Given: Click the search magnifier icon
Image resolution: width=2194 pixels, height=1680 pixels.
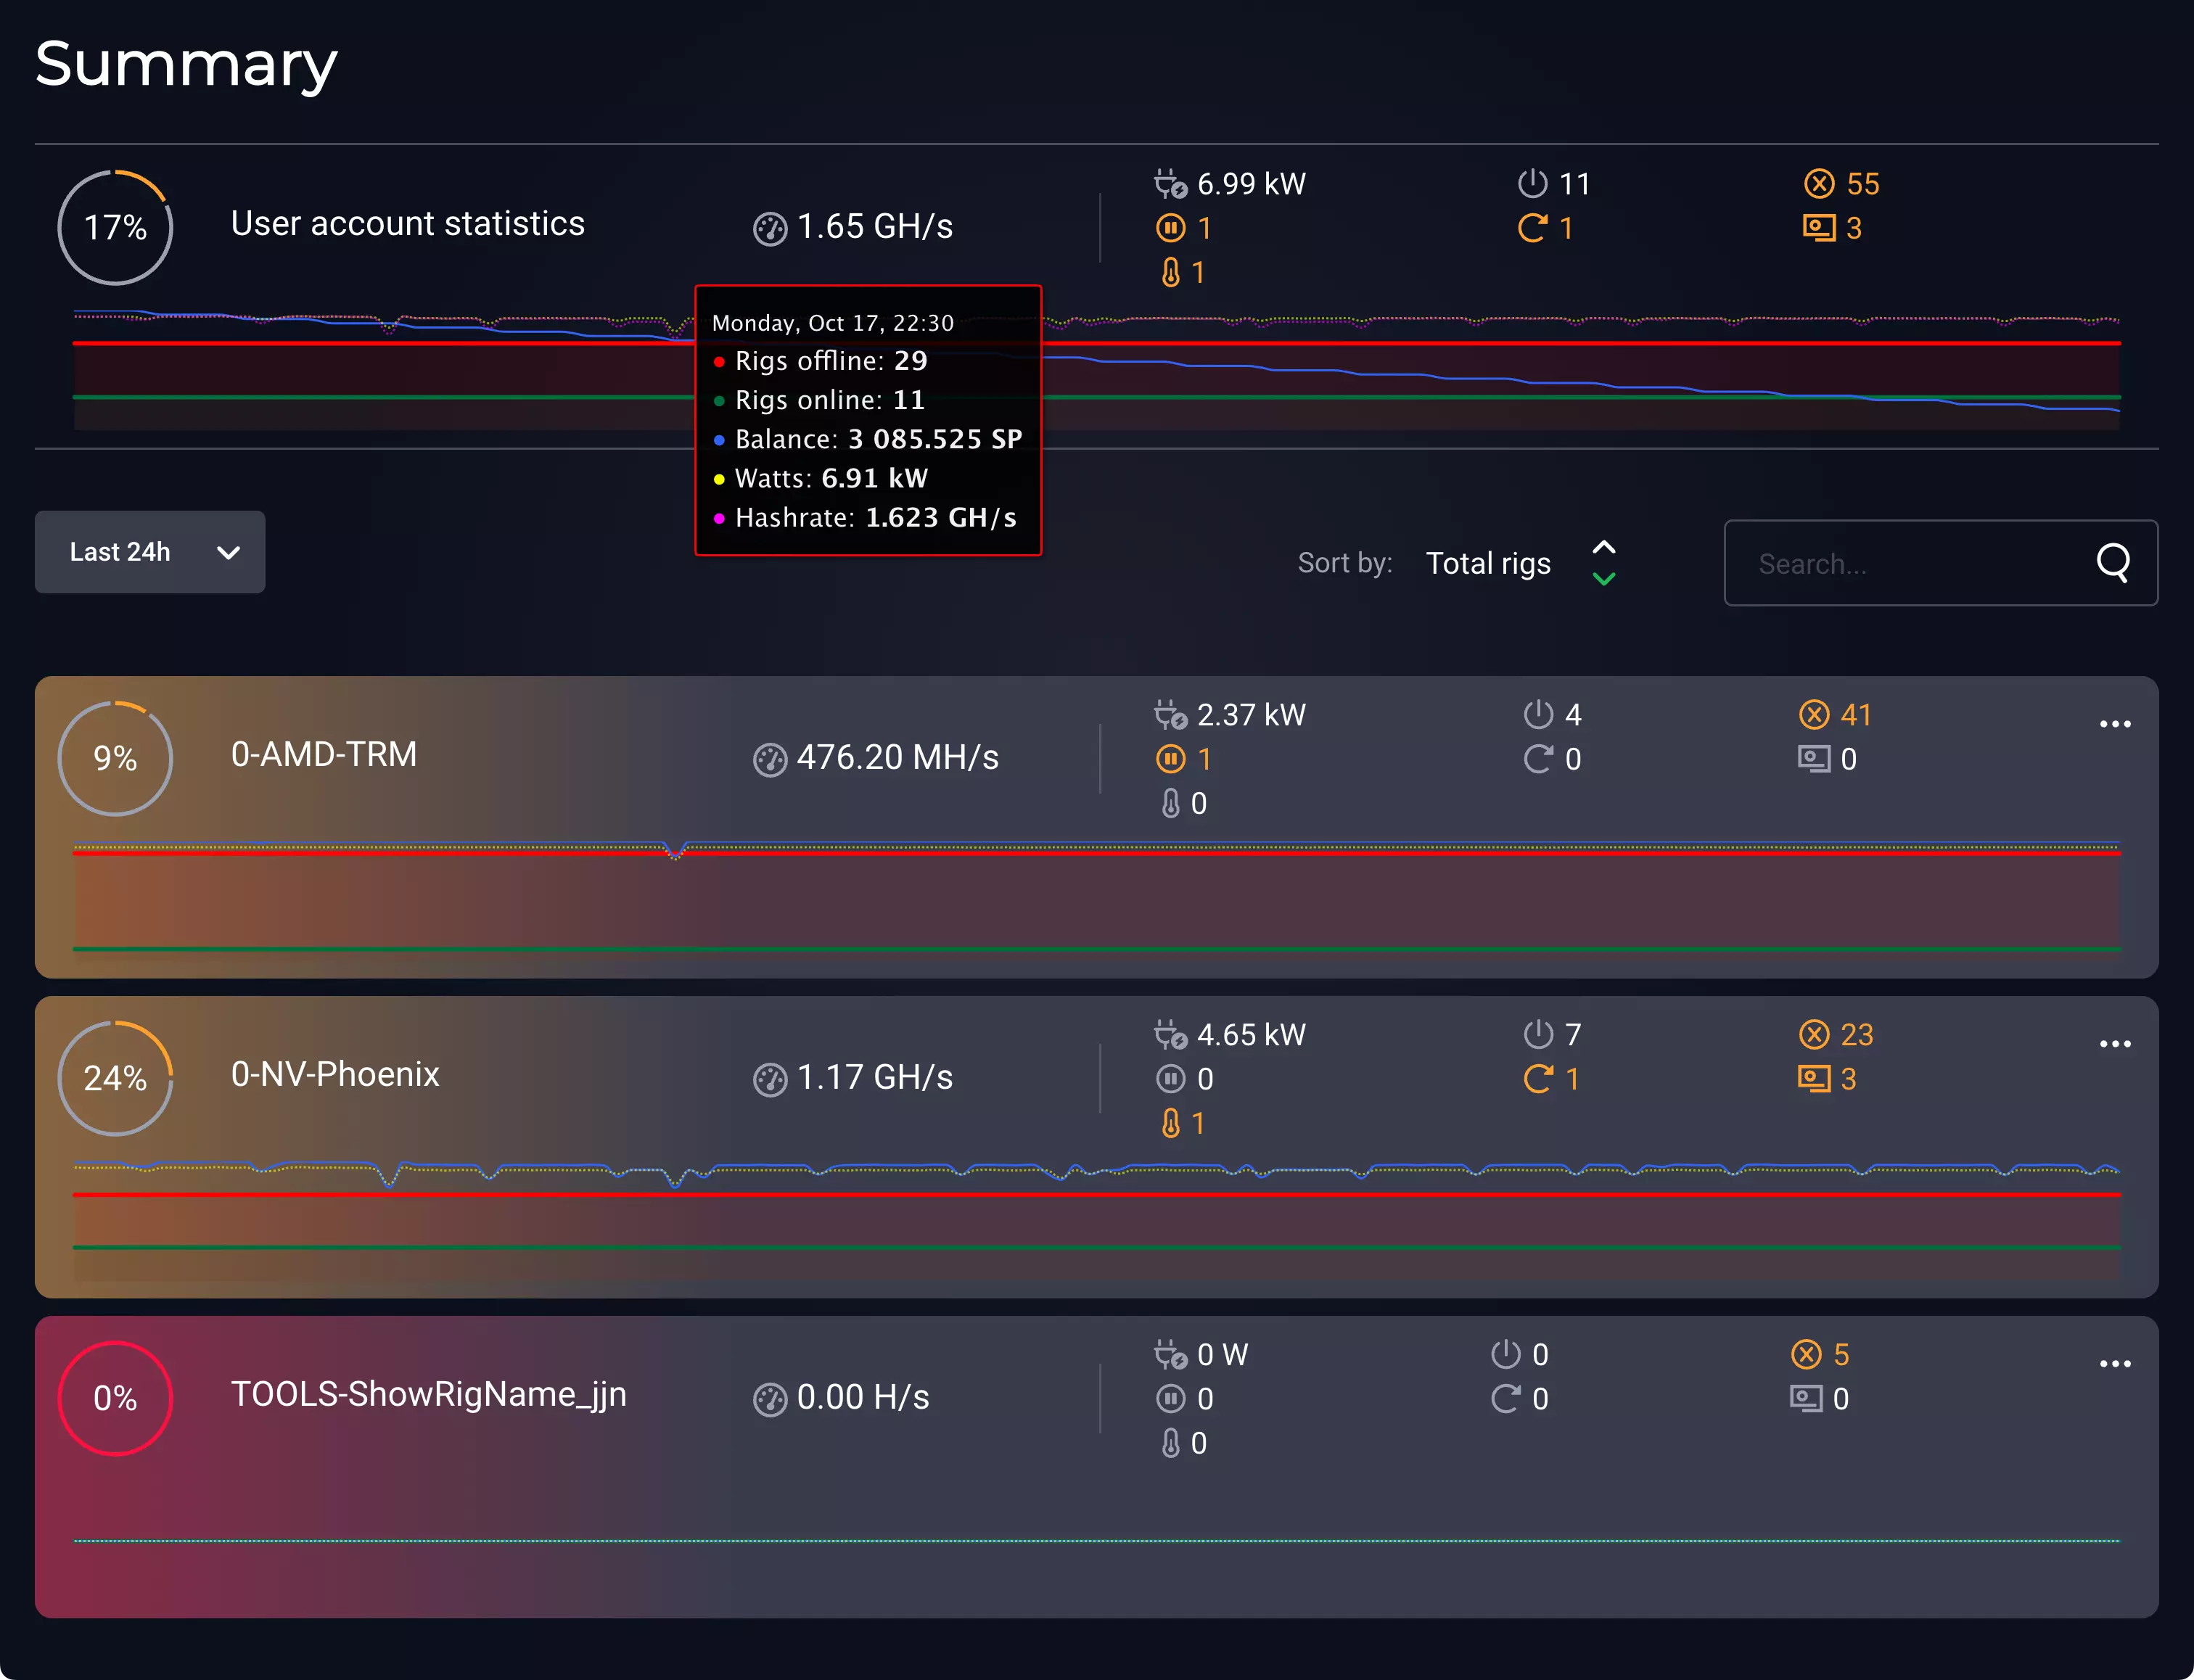Looking at the screenshot, I should click(x=2112, y=563).
